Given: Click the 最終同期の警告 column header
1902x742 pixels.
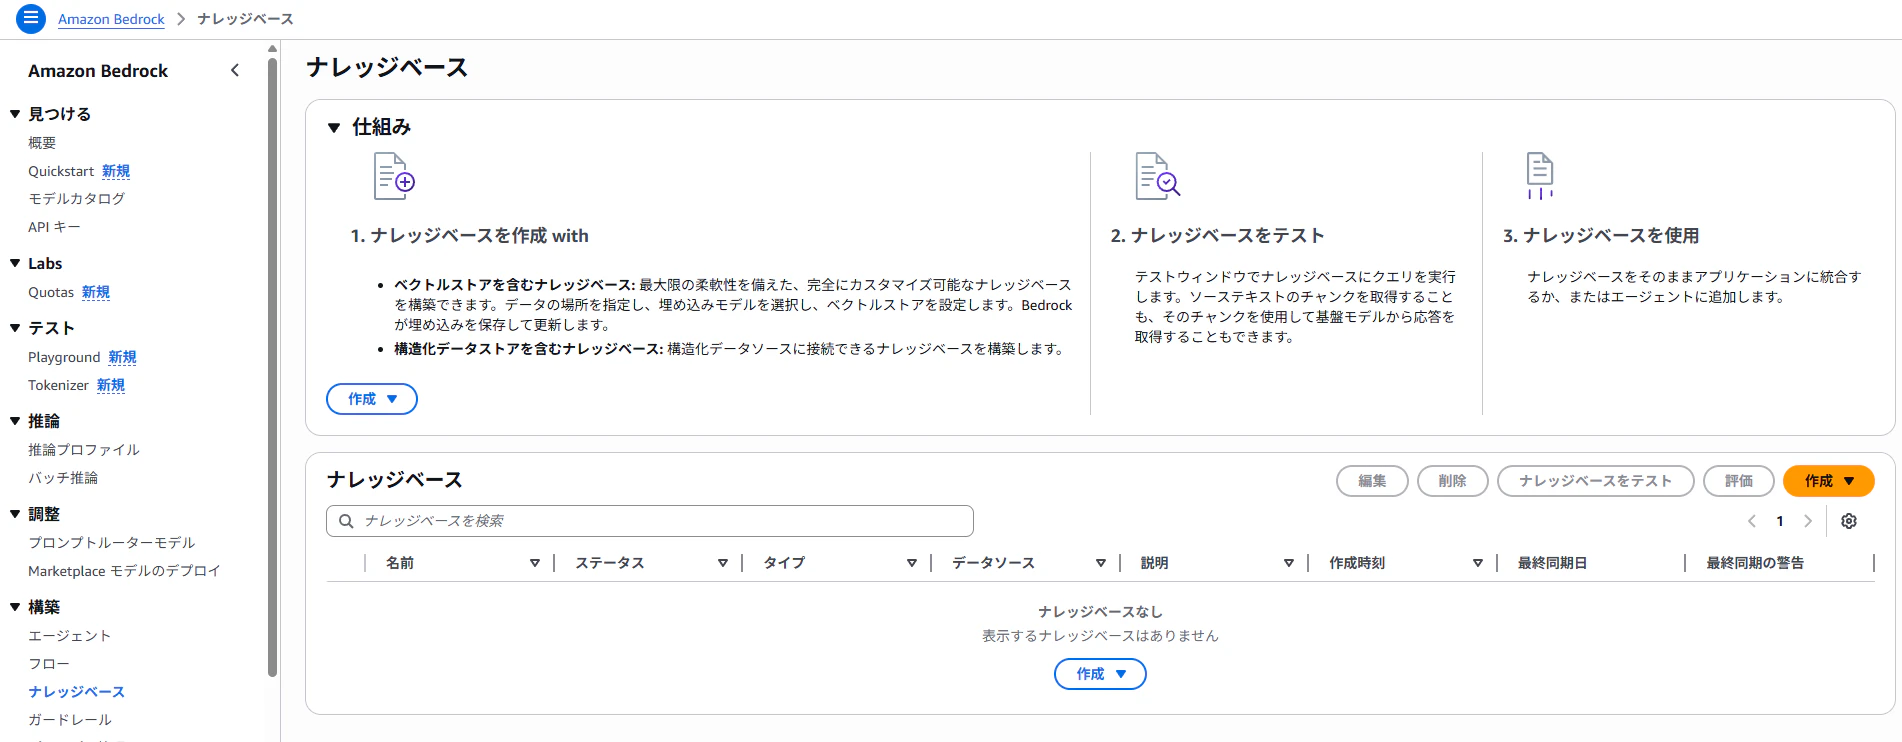Looking at the screenshot, I should [1755, 563].
